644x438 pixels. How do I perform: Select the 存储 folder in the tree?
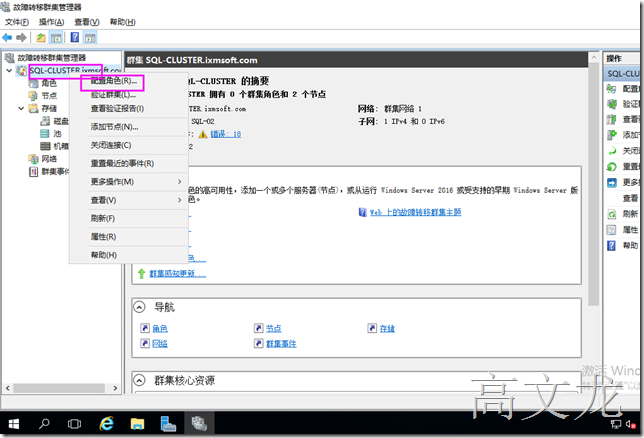coord(49,108)
